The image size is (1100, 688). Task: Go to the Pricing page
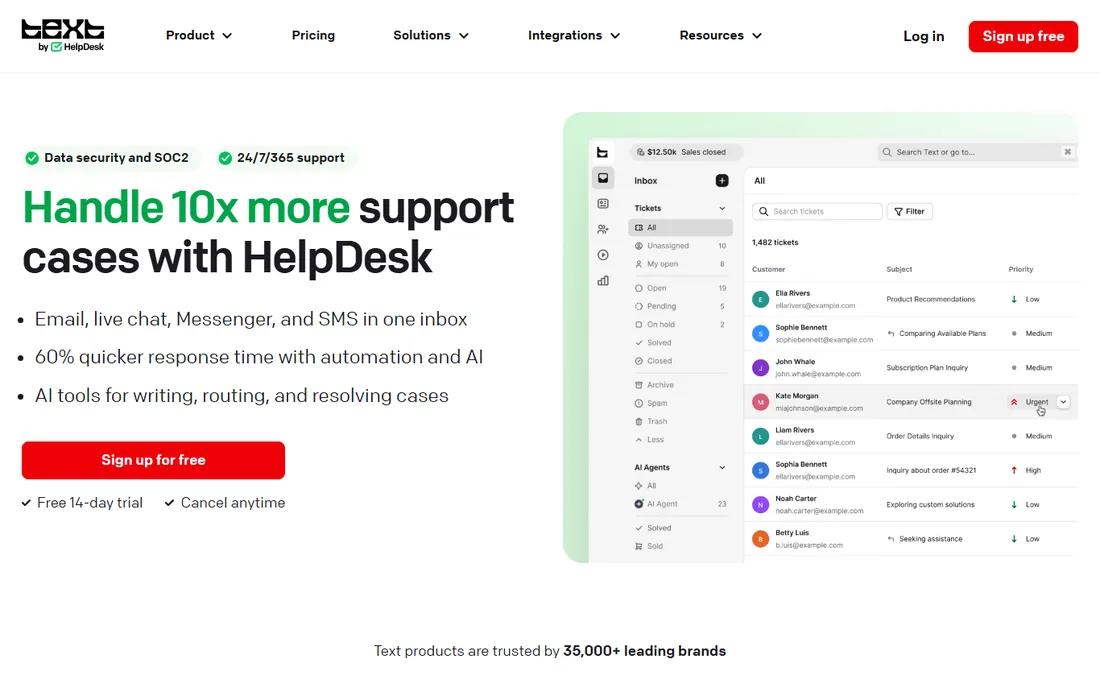[x=313, y=35]
